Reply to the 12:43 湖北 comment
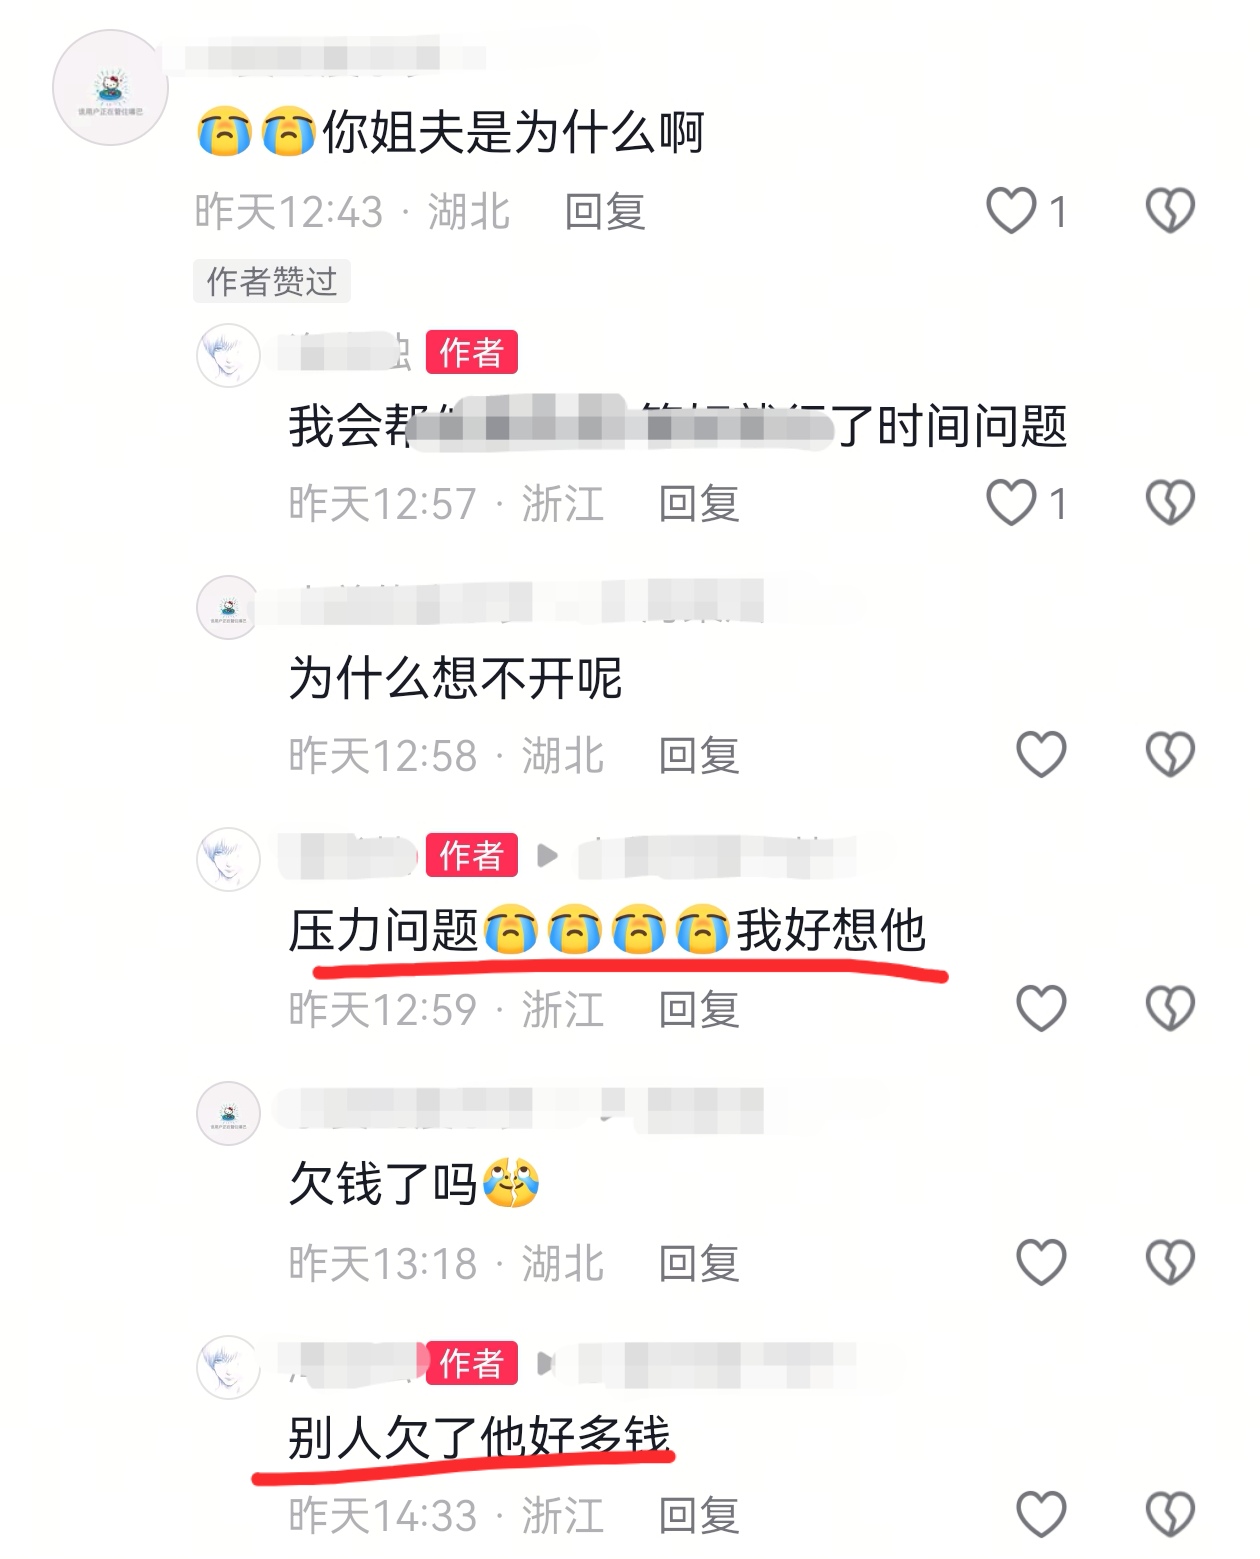The image size is (1260, 1559). tap(605, 212)
